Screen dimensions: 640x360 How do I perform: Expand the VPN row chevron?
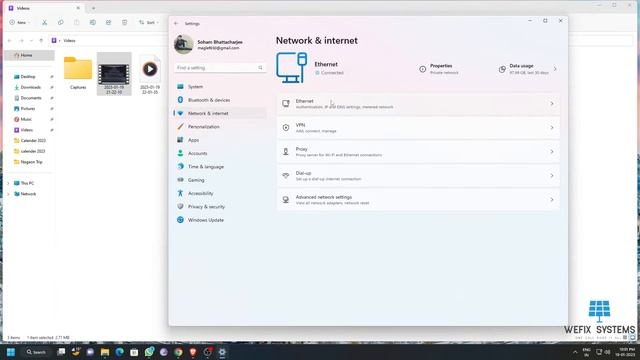pos(552,128)
